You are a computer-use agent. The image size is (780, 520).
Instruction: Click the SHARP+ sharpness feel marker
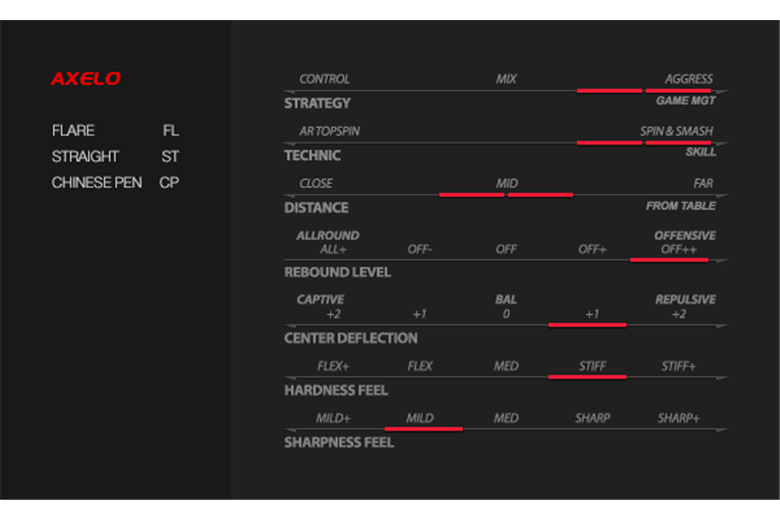(679, 418)
